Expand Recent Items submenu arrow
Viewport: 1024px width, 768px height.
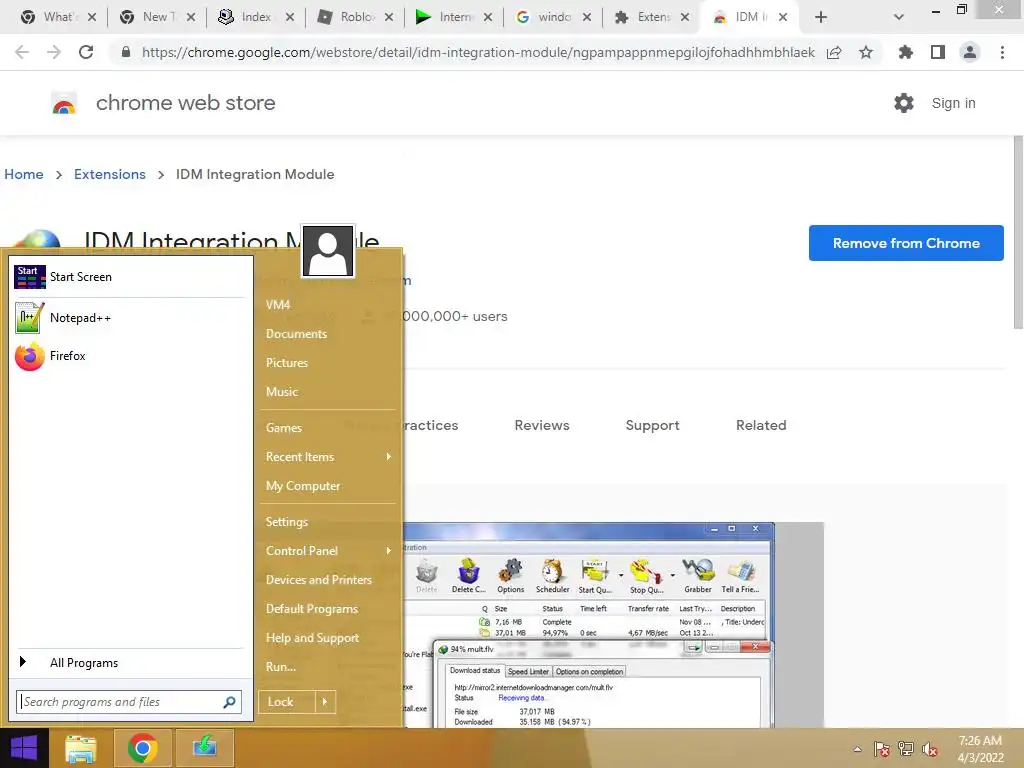(389, 456)
